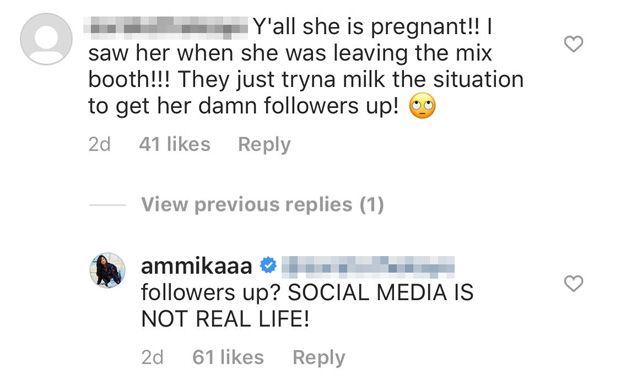Open ammikaaa's profile picture

coord(107,270)
